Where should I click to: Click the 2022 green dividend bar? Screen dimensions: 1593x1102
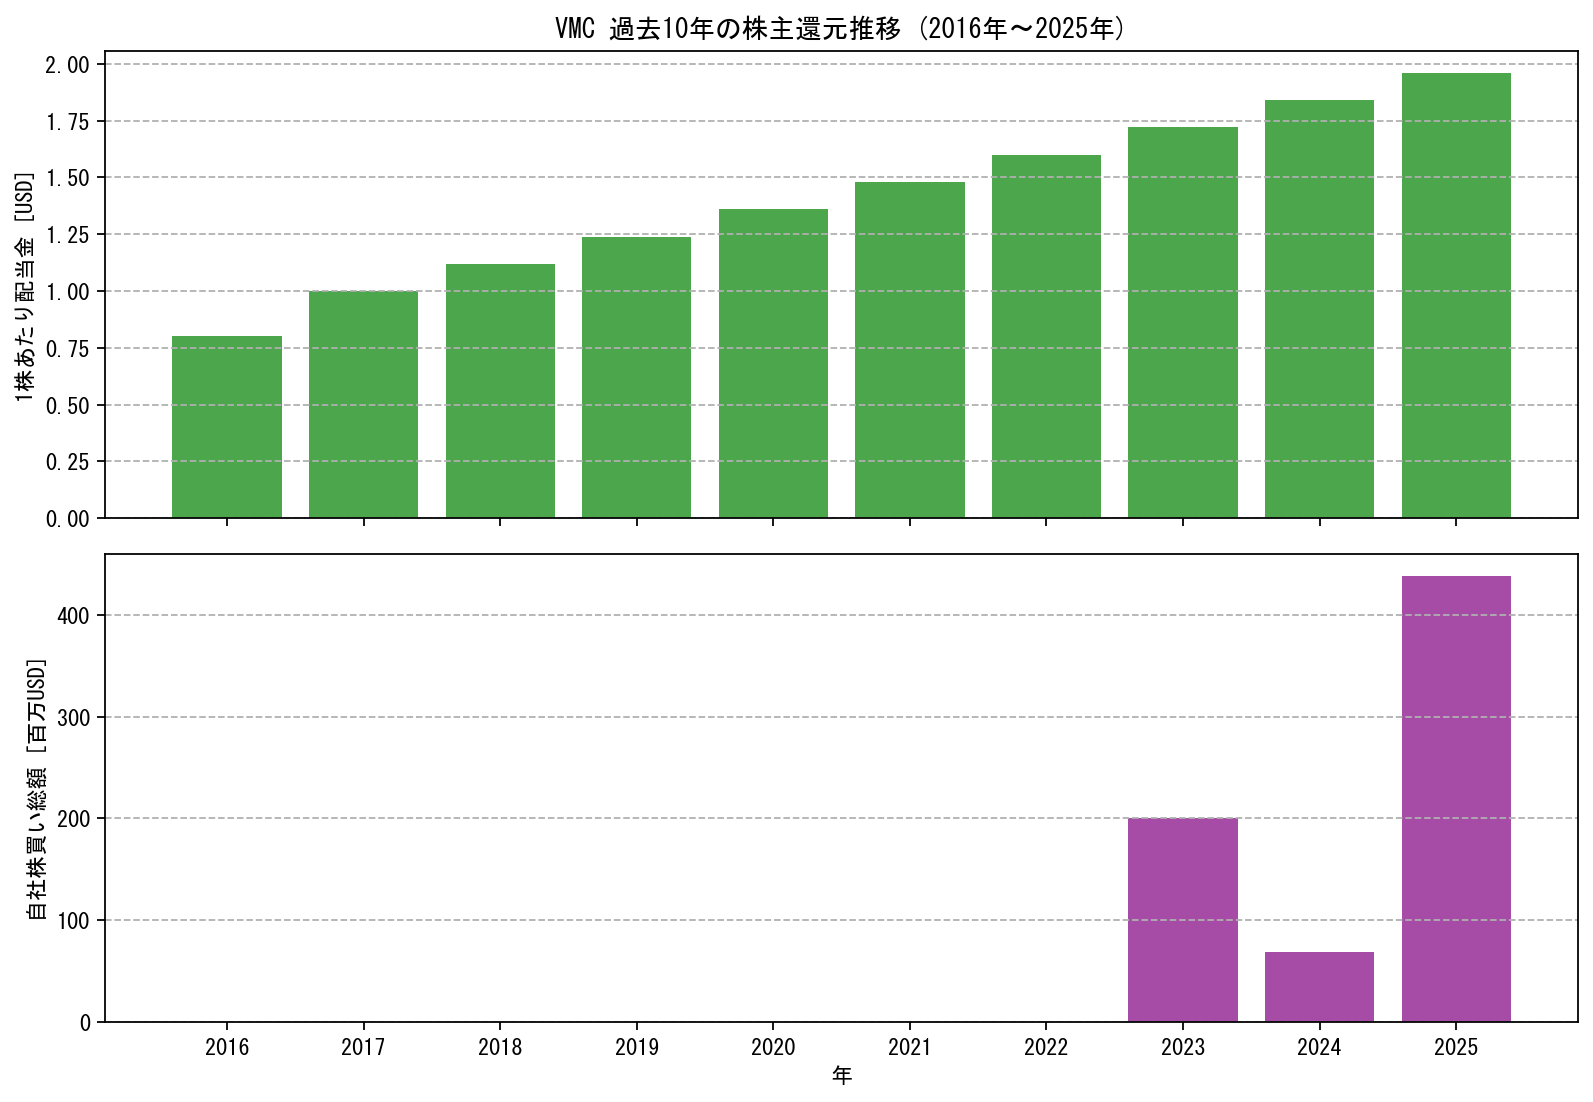point(1046,336)
